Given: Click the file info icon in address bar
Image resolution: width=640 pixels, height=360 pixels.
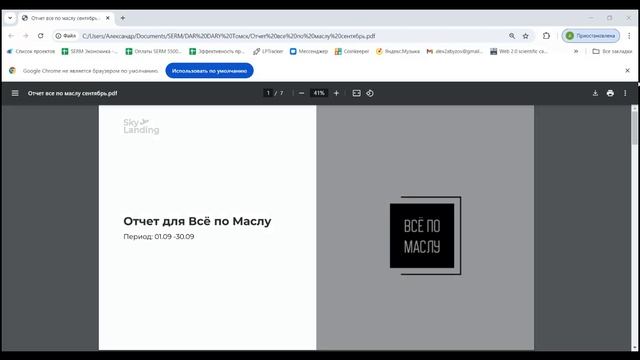Looking at the screenshot, I should pyautogui.click(x=66, y=36).
